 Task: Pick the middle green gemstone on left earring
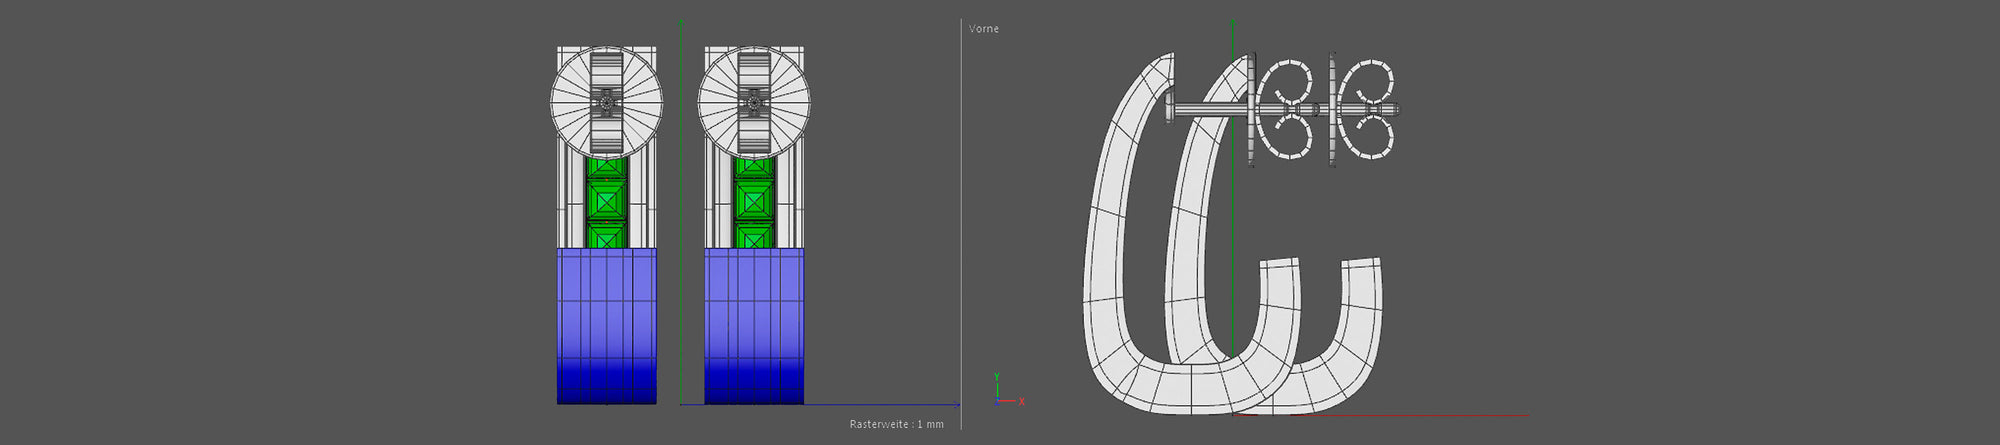(x=606, y=201)
